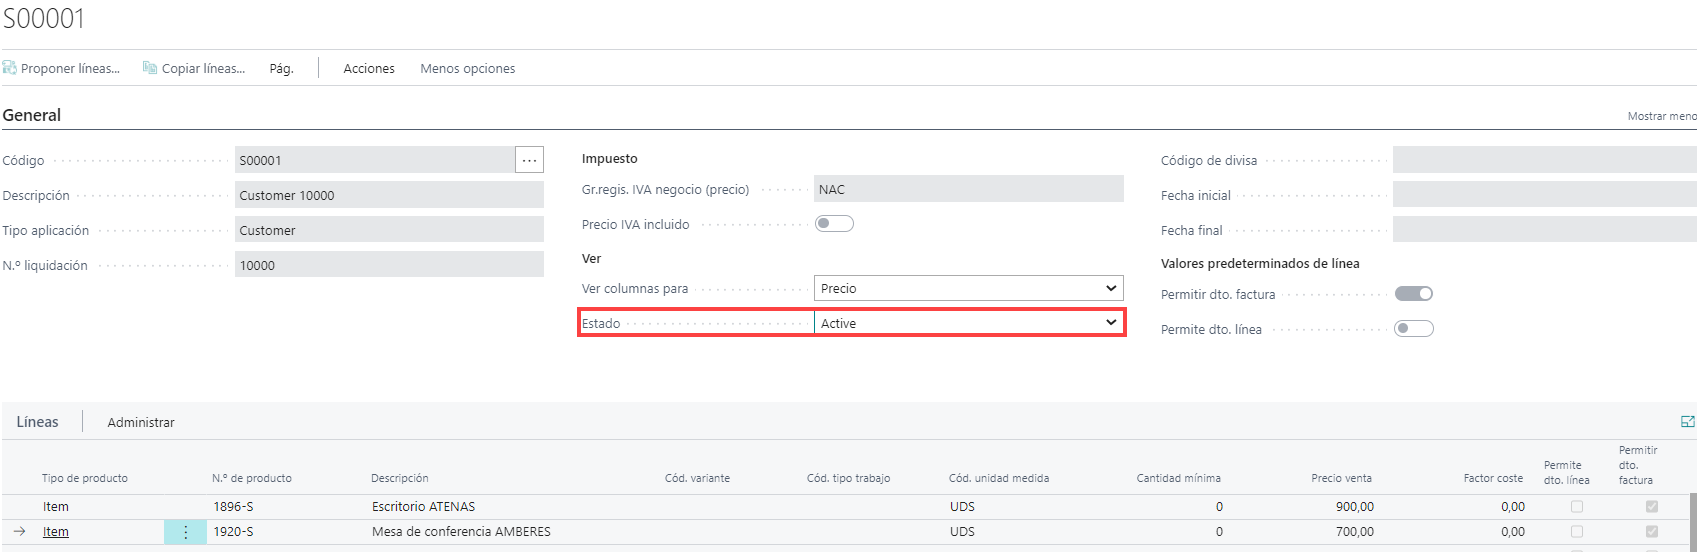Click Menos opciones in the action bar
Screen dimensions: 1697x552
click(x=467, y=69)
